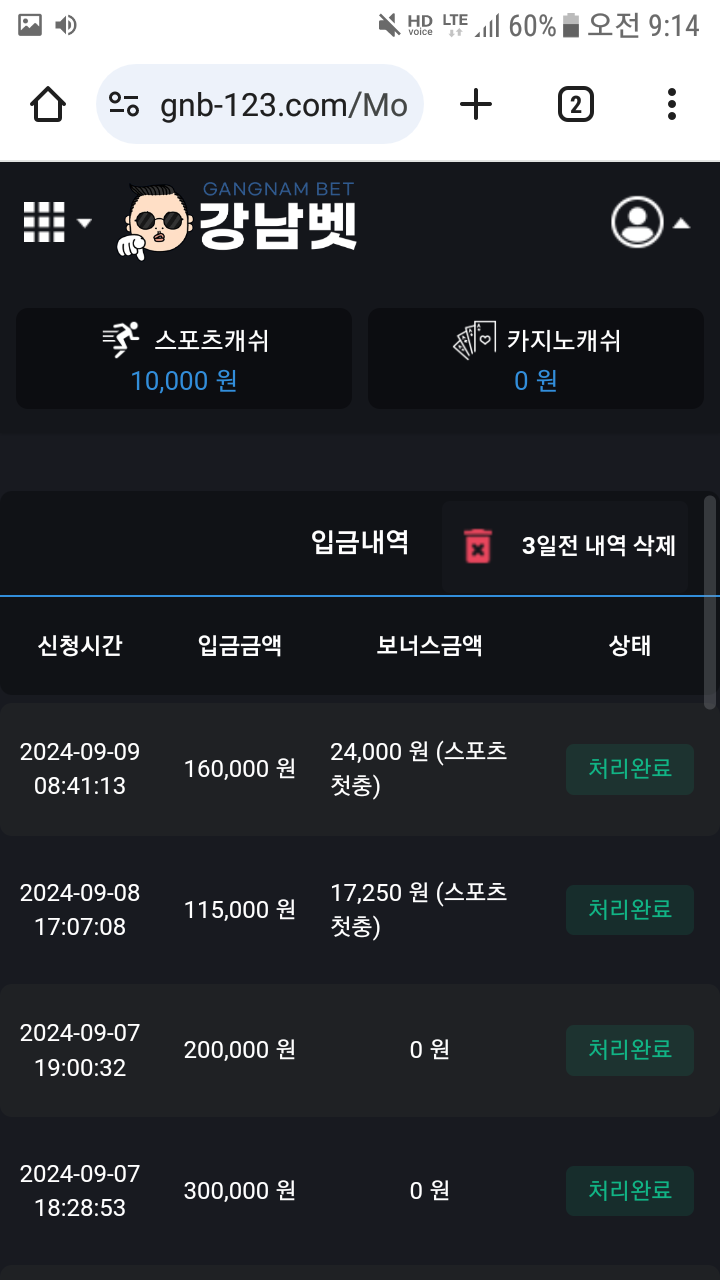Screen dimensions: 720x1280
Task: Open the user profile icon
Action: pos(637,222)
